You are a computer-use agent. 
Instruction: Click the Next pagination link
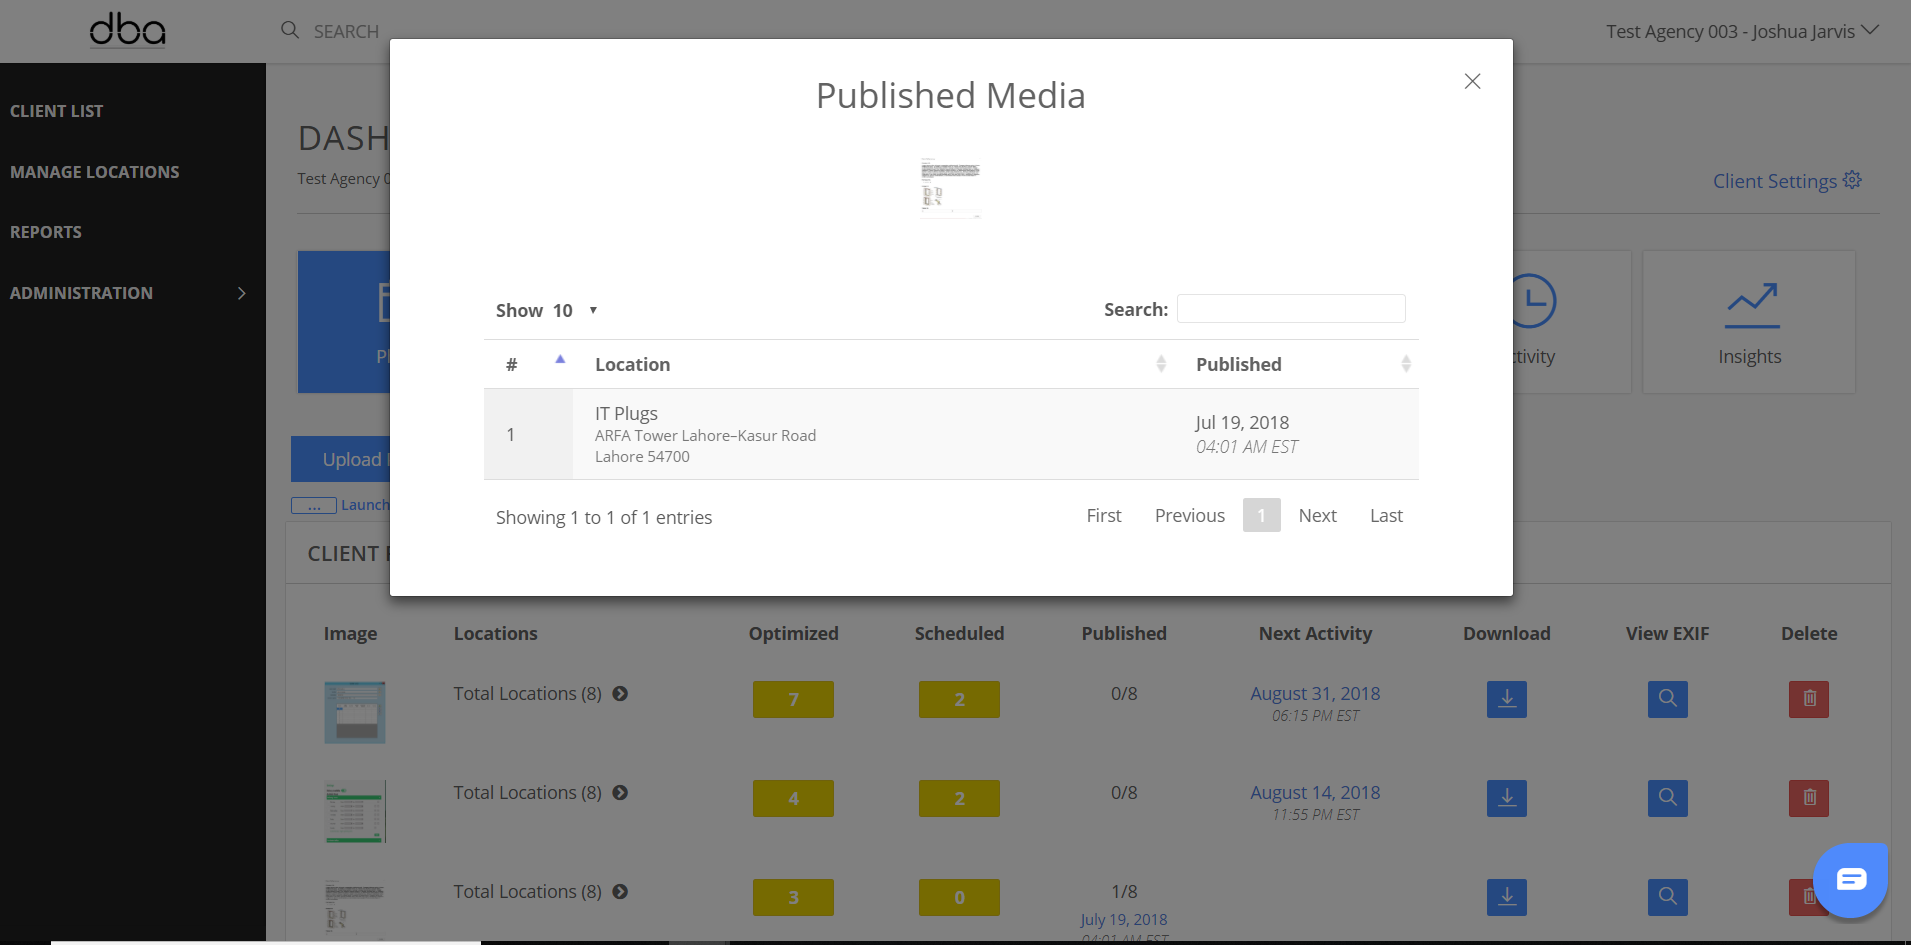tap(1317, 516)
